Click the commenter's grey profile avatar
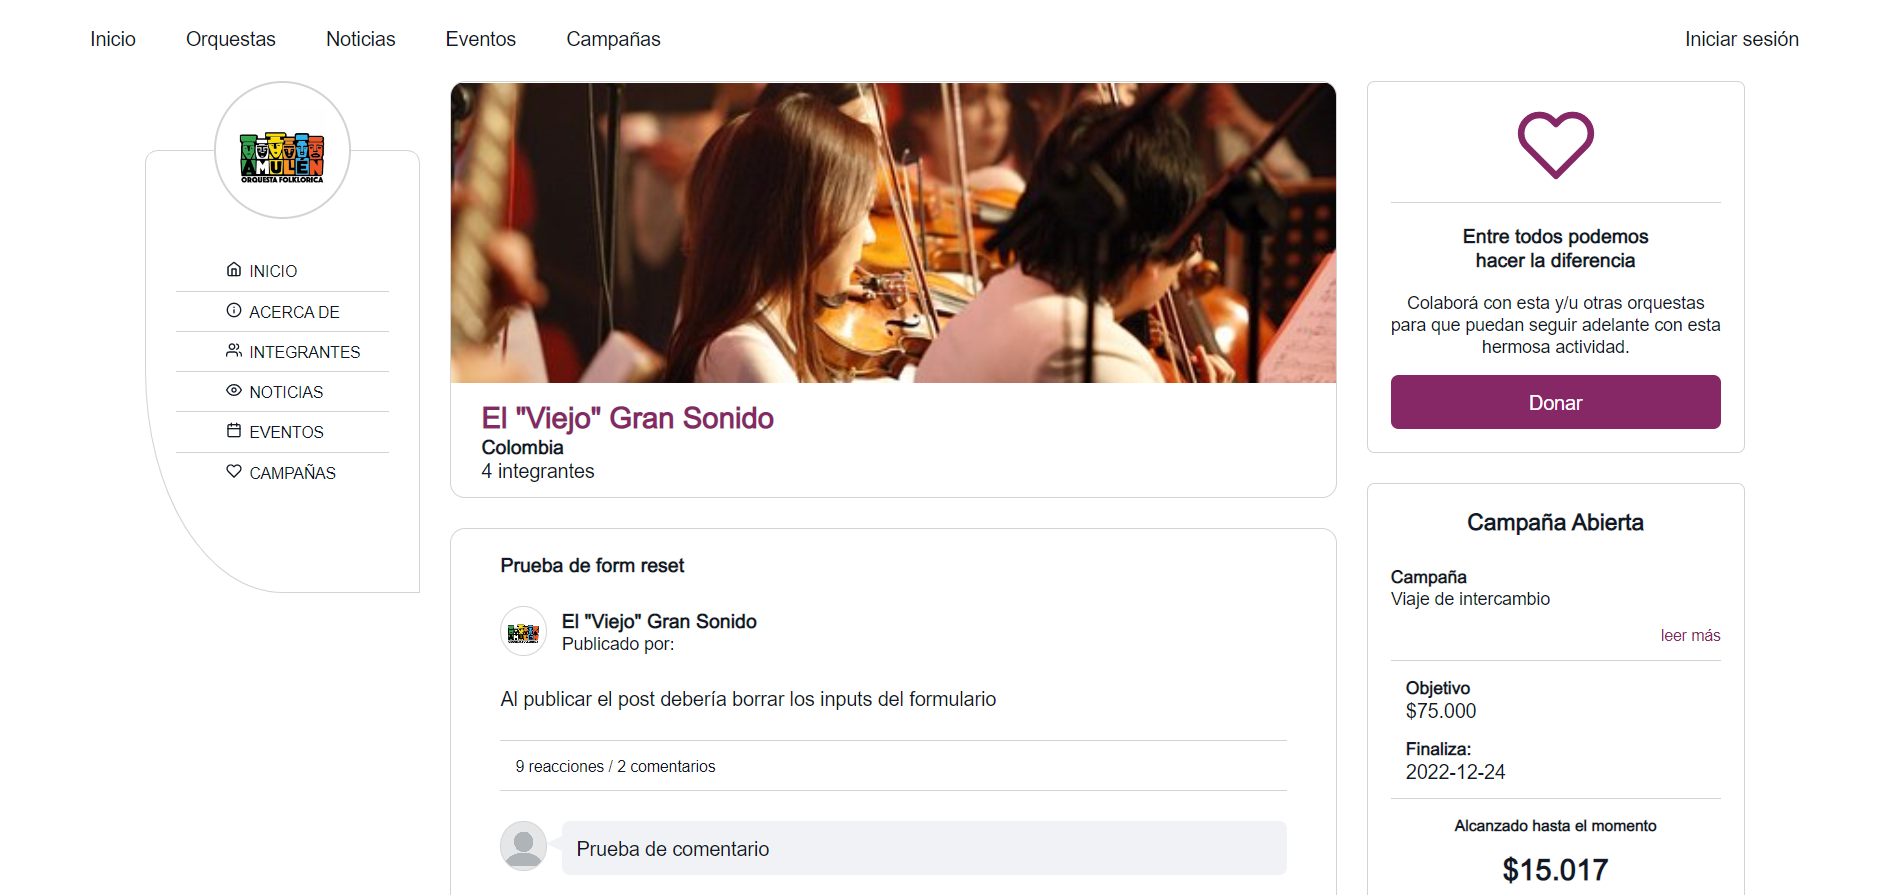 523,846
